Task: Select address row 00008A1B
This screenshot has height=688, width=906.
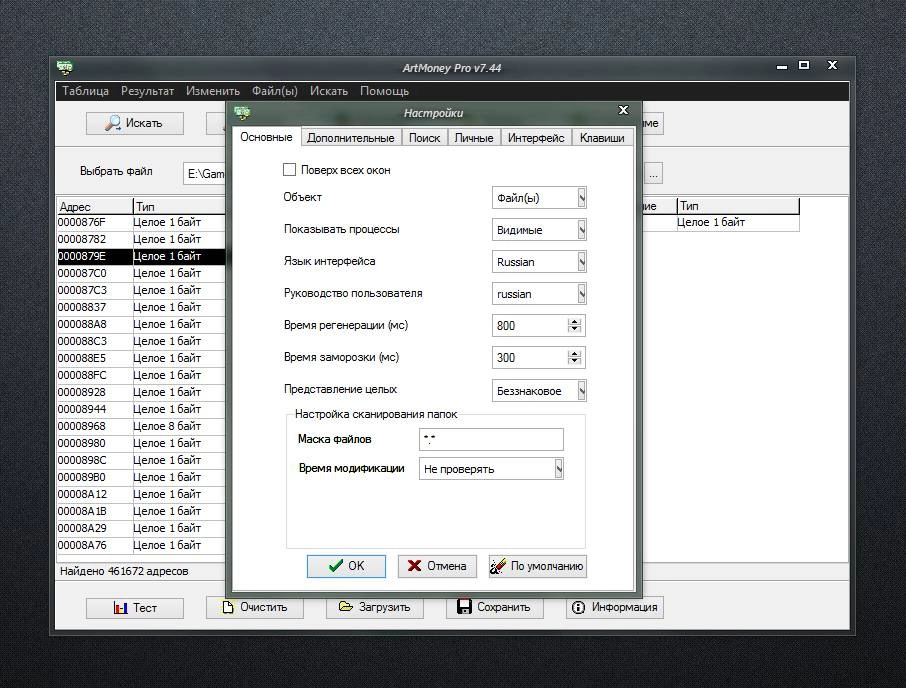Action: tap(141, 511)
